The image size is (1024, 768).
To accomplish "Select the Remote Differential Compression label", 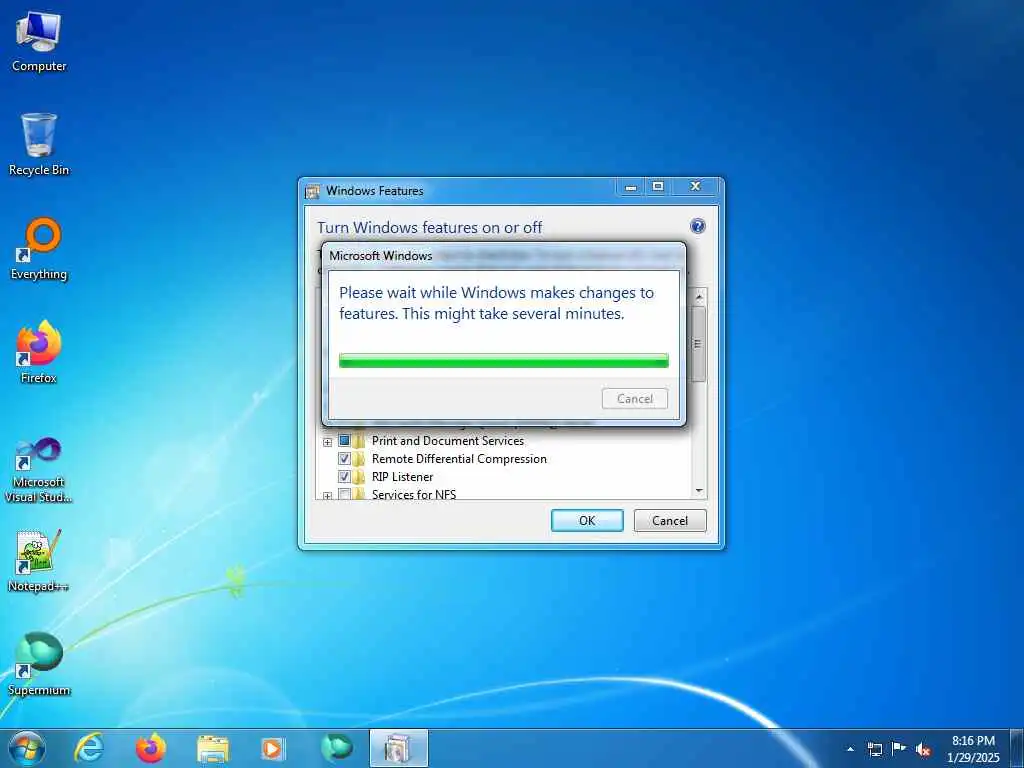I will 459,458.
